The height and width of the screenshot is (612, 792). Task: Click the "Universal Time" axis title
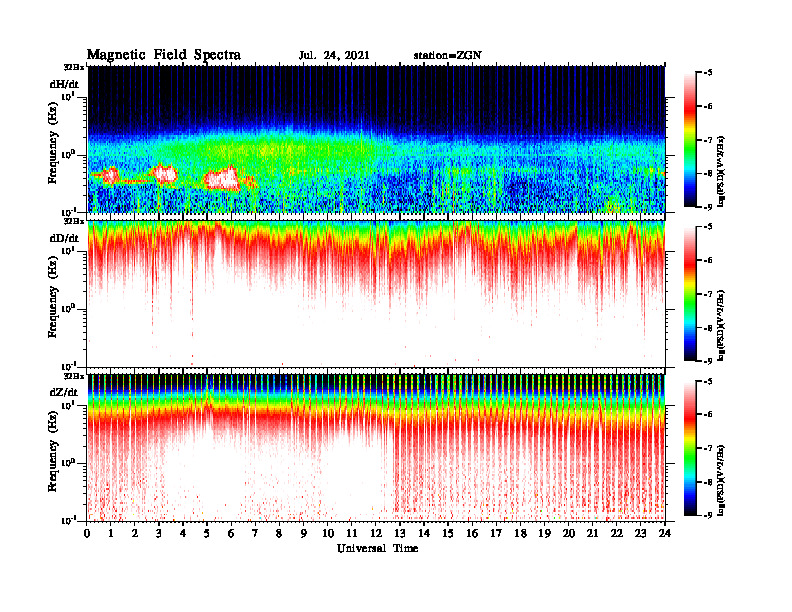click(x=377, y=548)
